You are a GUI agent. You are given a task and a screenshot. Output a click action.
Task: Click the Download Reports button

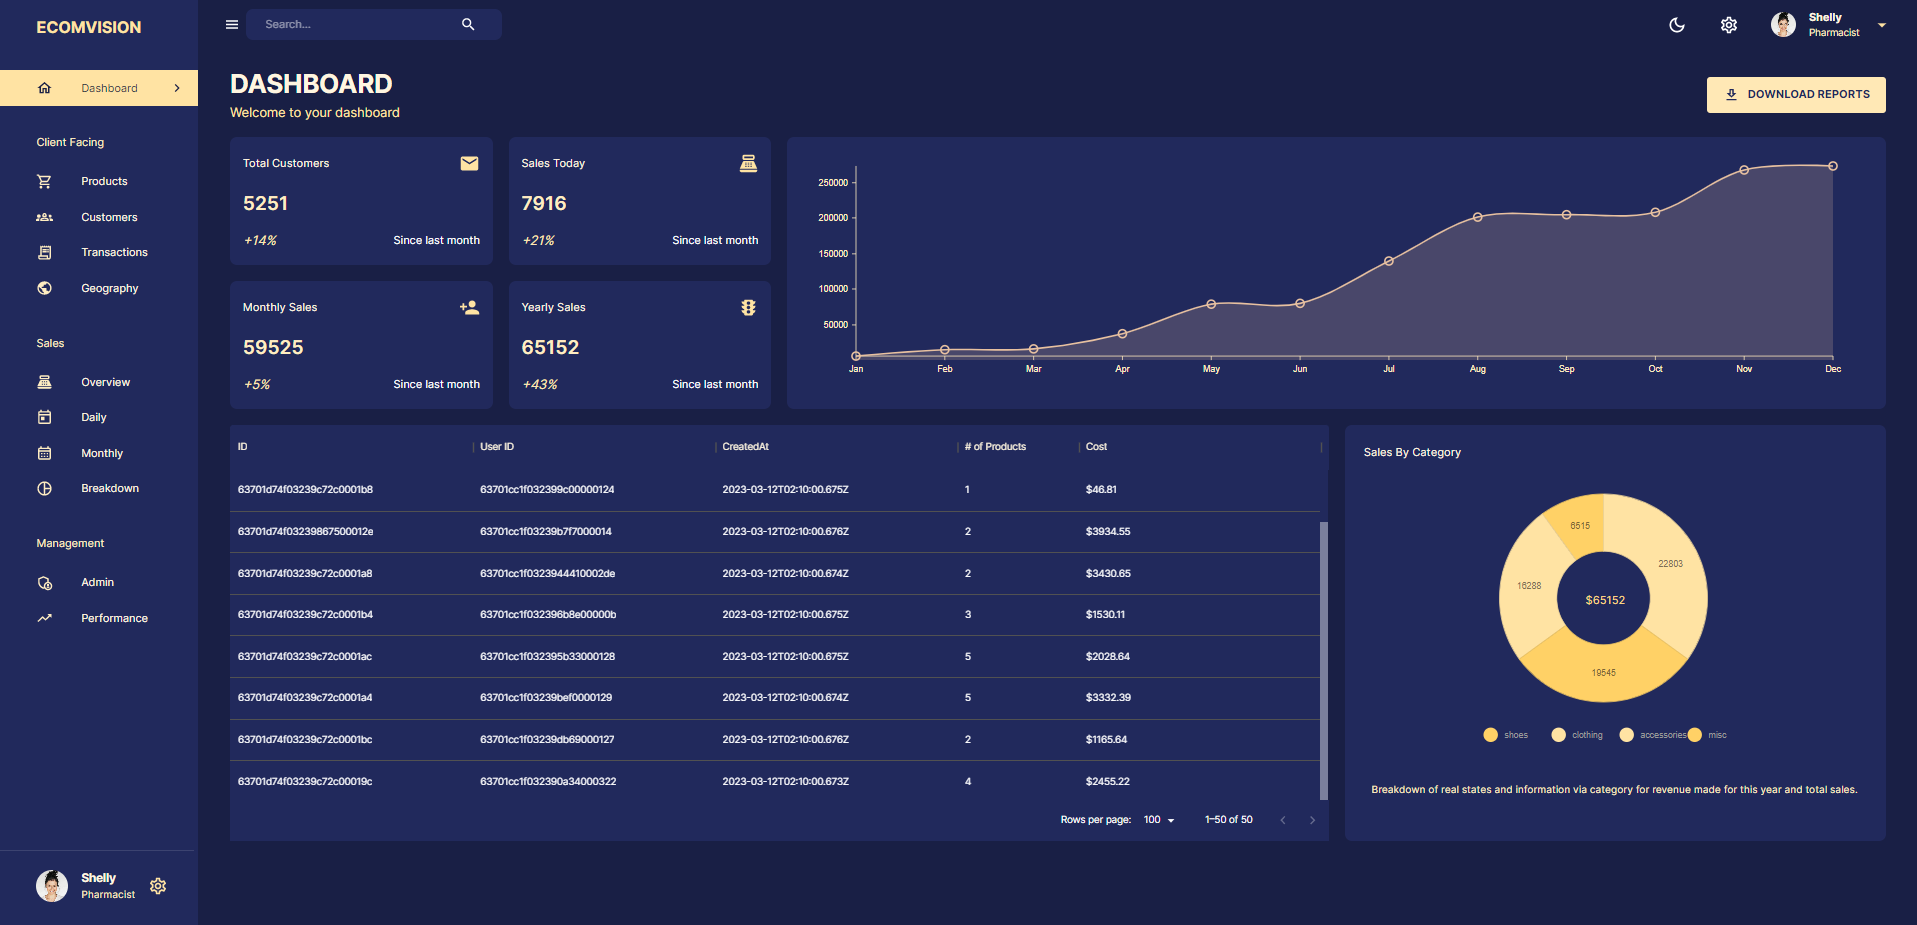1795,94
